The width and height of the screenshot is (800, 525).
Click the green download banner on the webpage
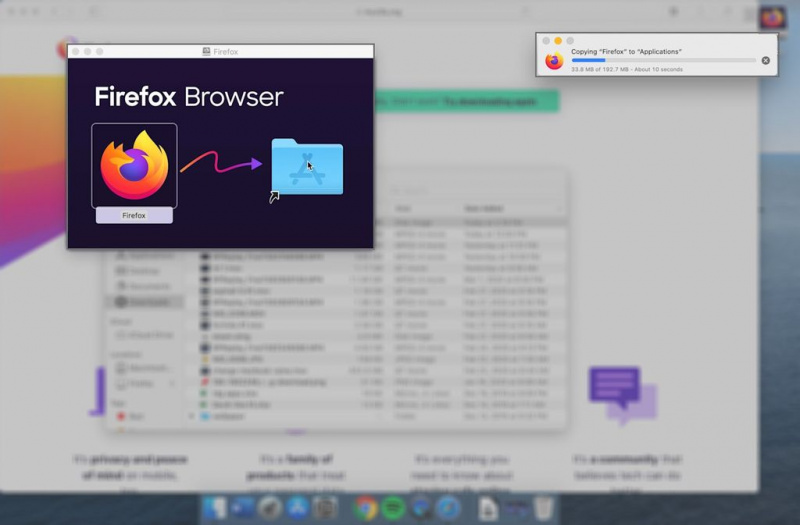click(467, 102)
